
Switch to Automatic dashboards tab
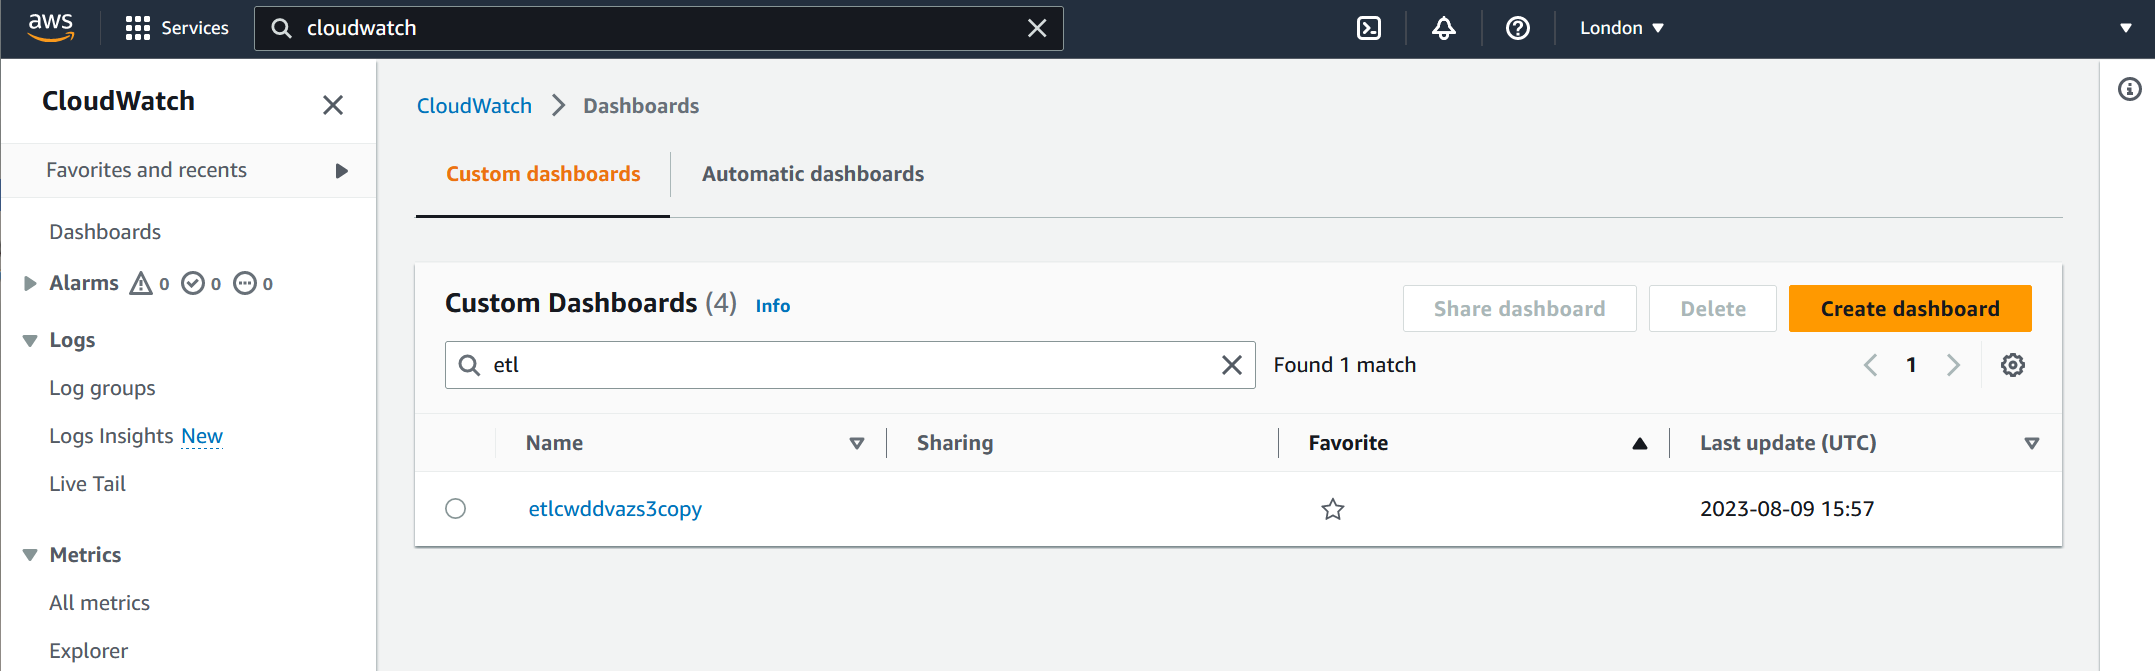coord(813,174)
